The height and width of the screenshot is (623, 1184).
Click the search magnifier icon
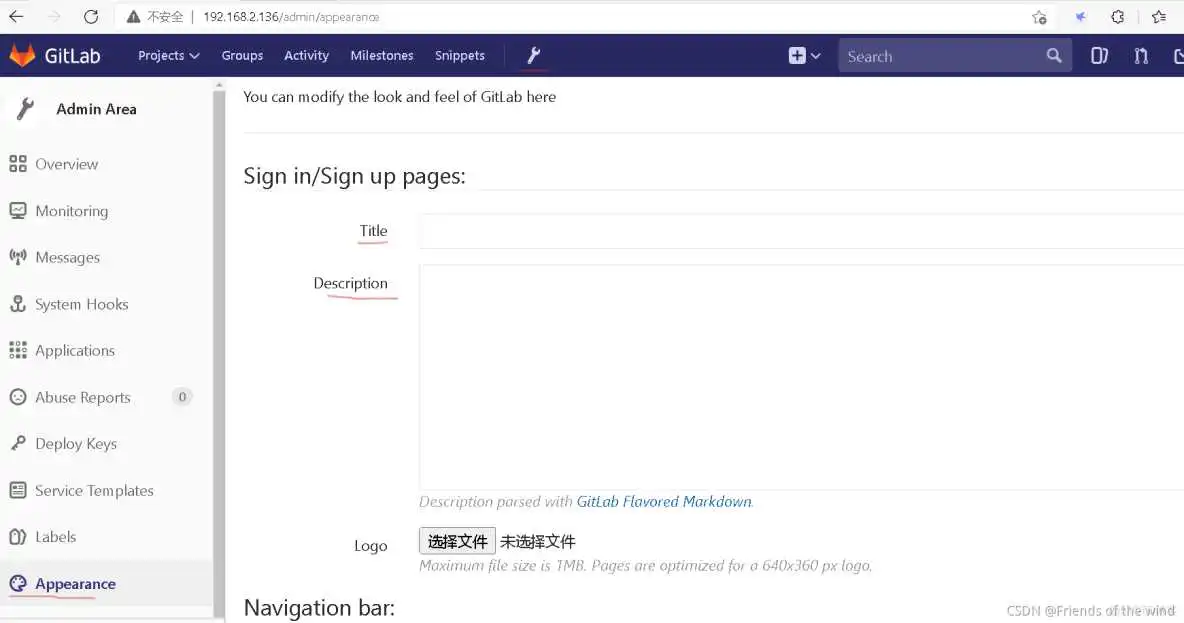coord(1054,56)
